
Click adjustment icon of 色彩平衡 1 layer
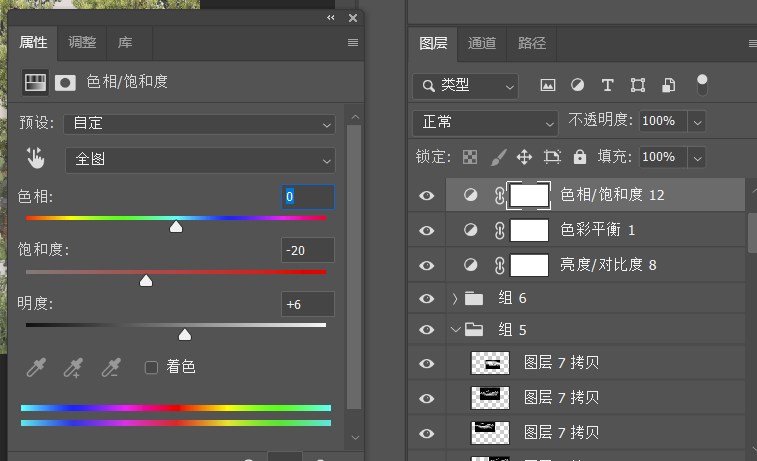[x=471, y=230]
